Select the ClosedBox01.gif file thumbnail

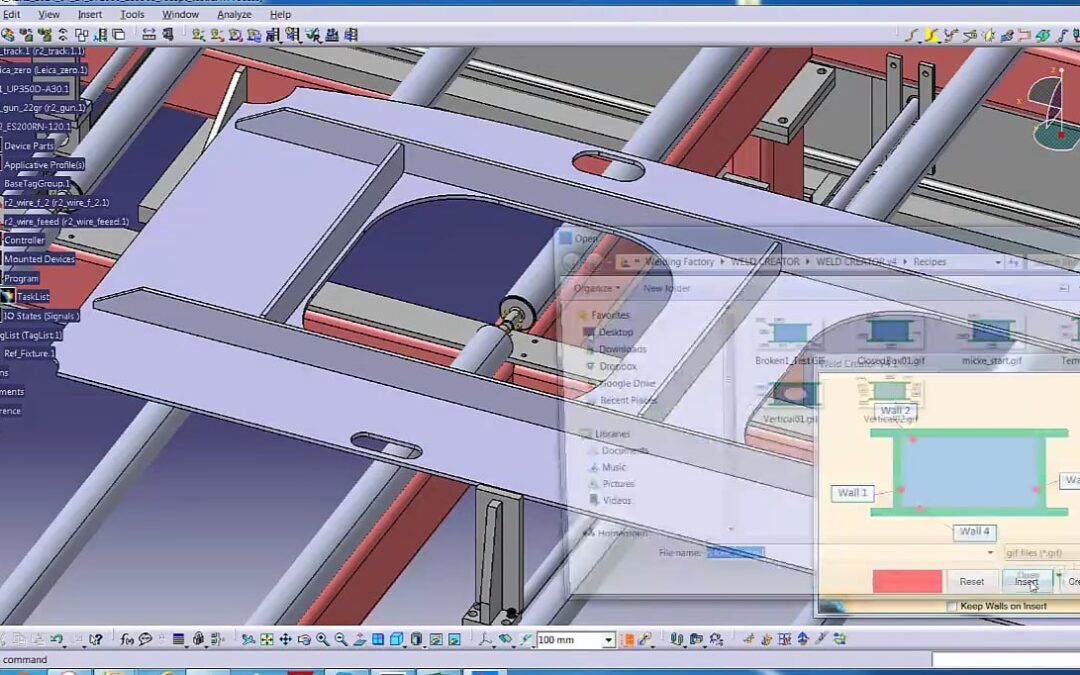coord(891,341)
